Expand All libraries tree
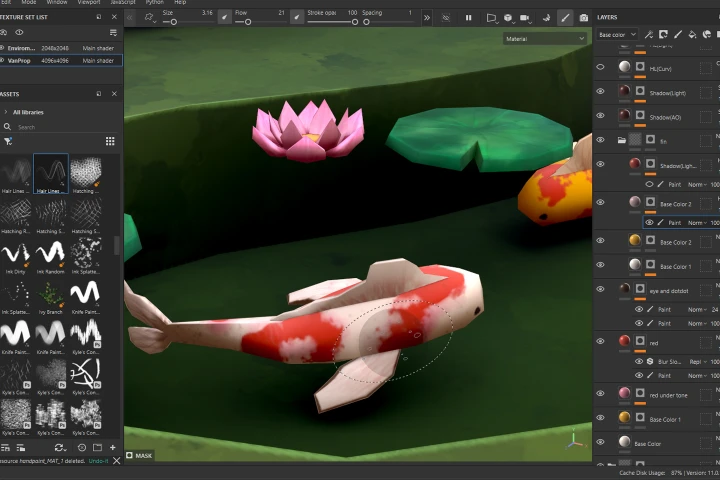Image resolution: width=720 pixels, height=480 pixels. coord(6,112)
